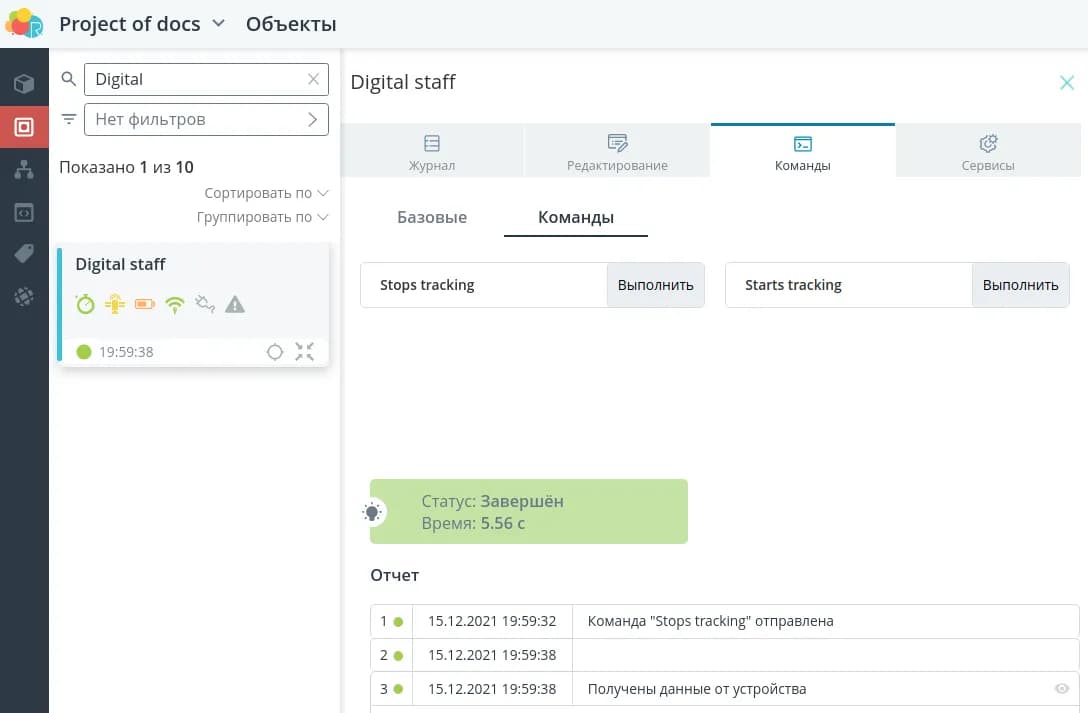Screen dimensions: 1088x713
Task: Switch to the Сервисы tab
Action: click(x=988, y=153)
